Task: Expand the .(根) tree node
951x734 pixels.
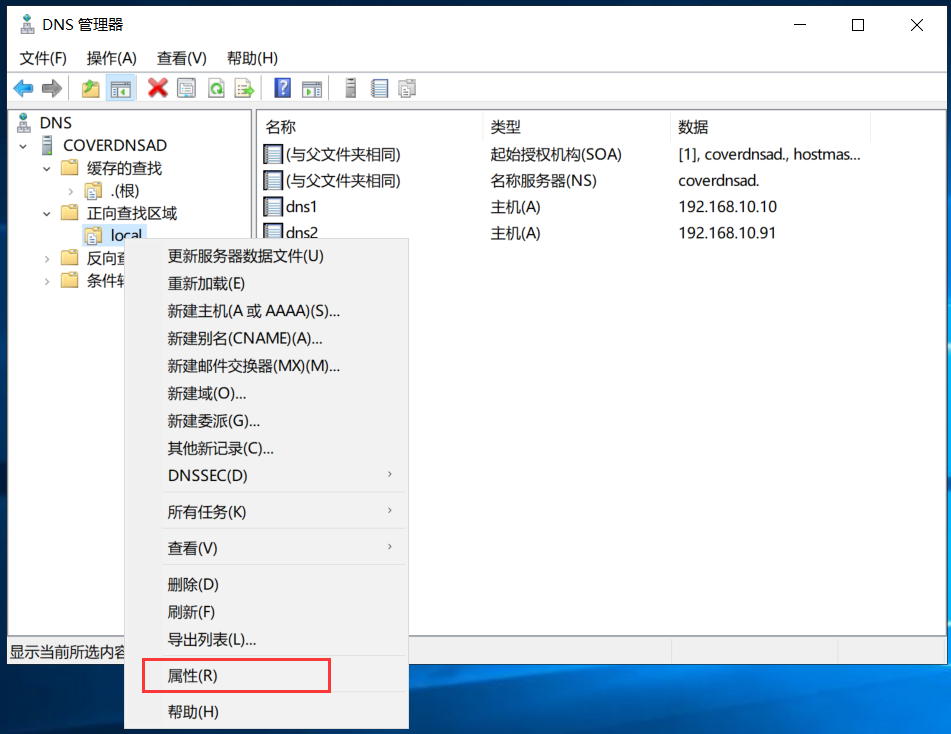Action: coord(70,191)
